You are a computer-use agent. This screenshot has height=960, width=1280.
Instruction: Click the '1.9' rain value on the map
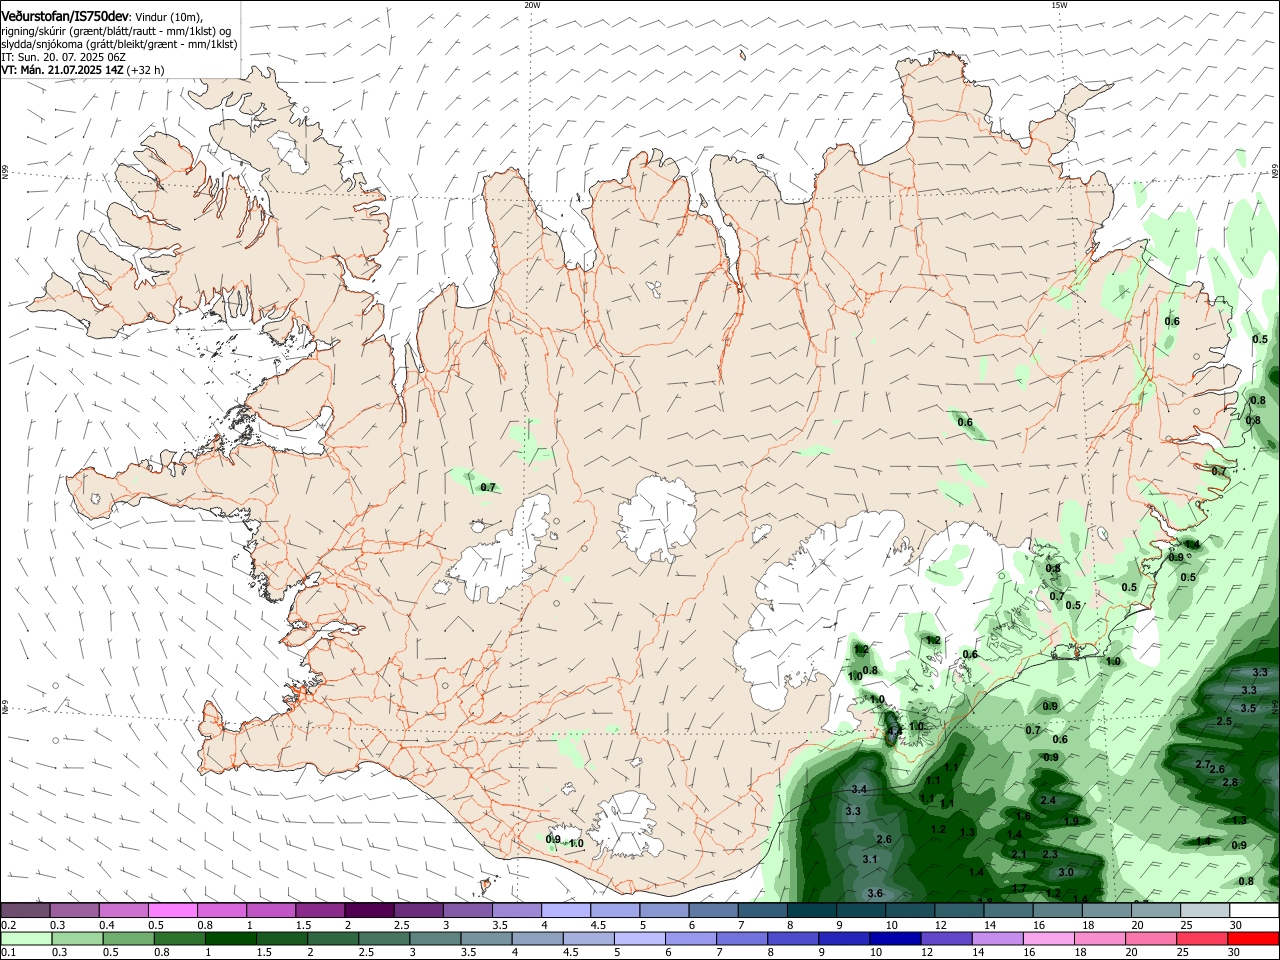point(1071,820)
